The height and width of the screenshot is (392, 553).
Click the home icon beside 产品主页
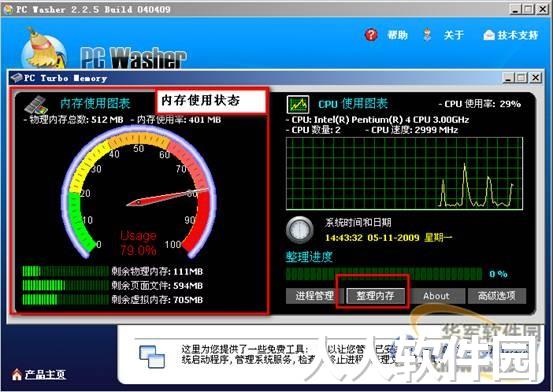coord(17,374)
